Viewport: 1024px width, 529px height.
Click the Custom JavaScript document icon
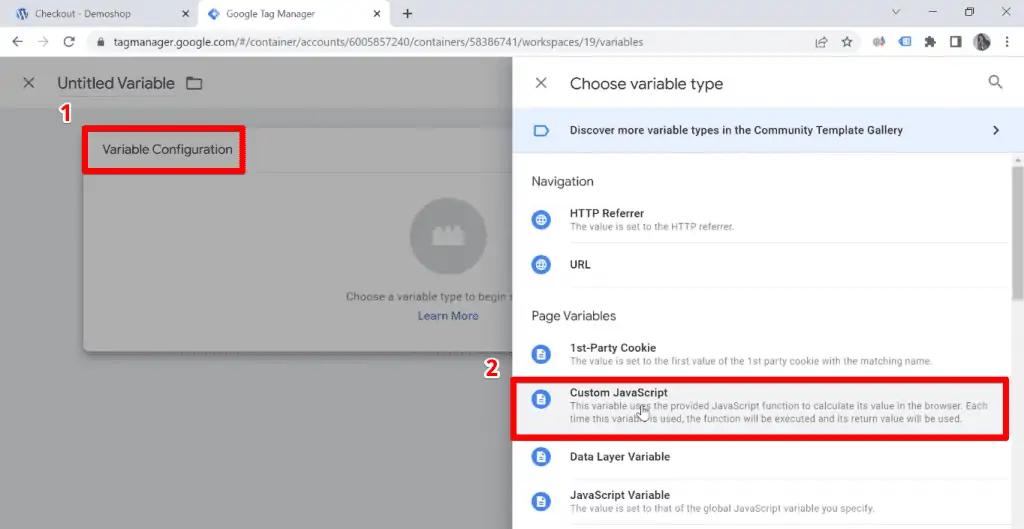click(541, 398)
